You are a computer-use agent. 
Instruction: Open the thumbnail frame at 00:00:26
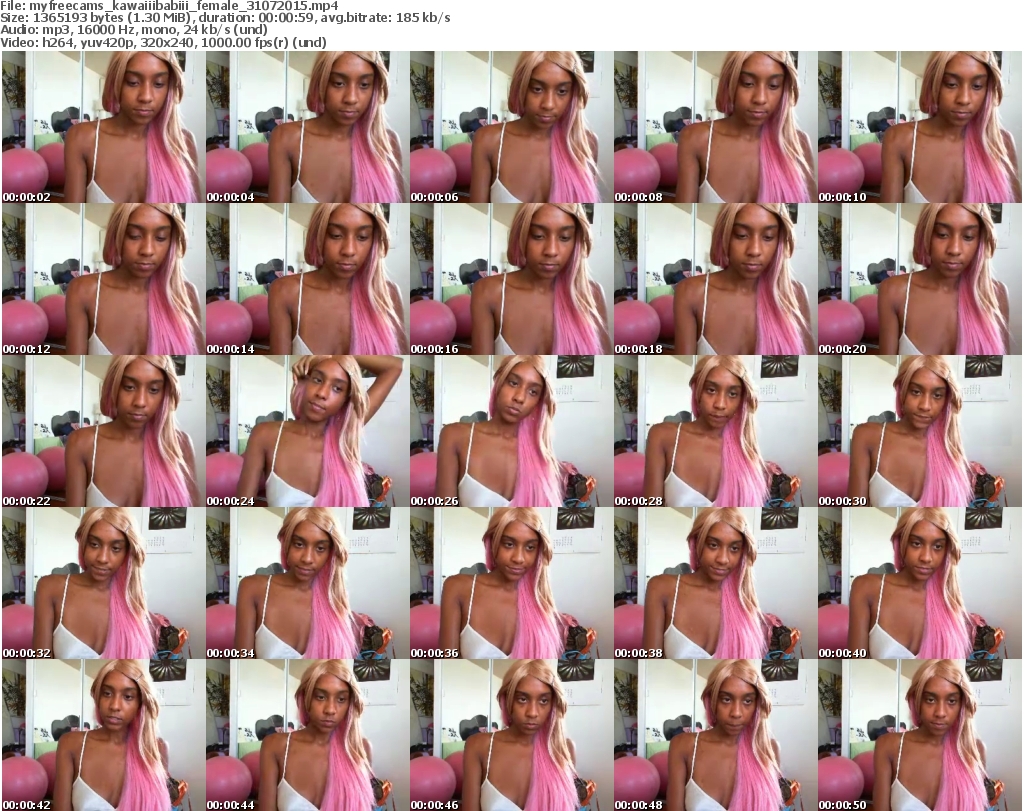511,432
